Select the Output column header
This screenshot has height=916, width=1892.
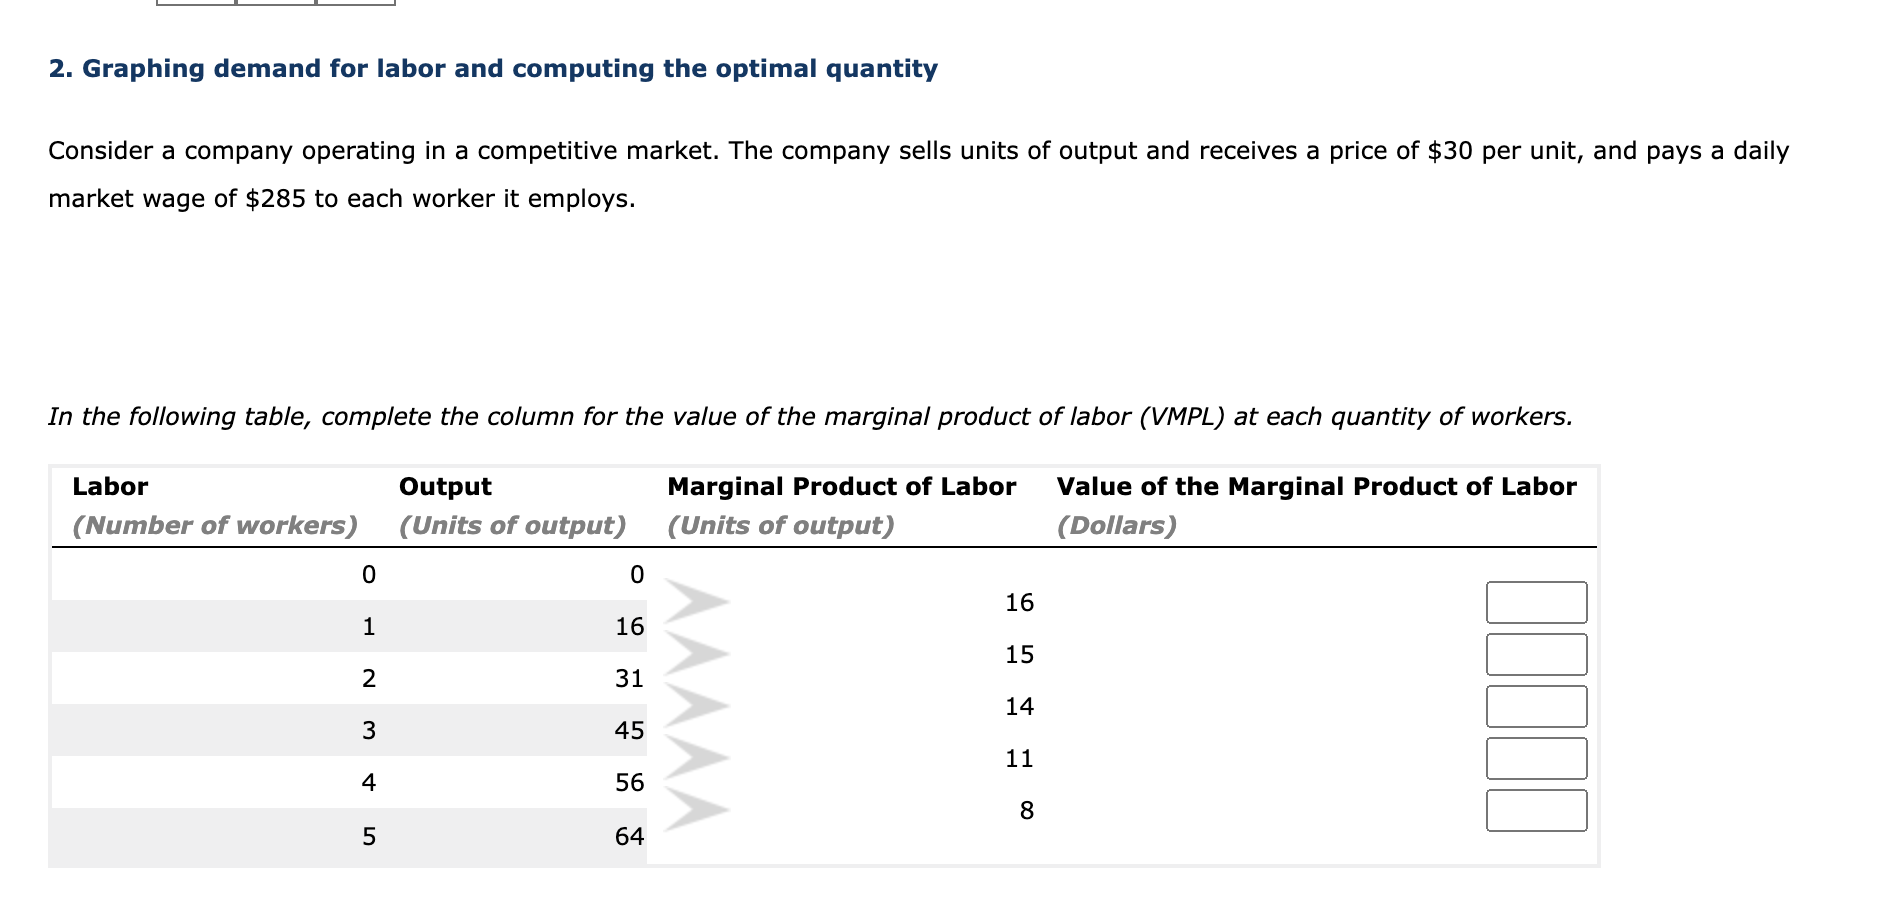[444, 487]
